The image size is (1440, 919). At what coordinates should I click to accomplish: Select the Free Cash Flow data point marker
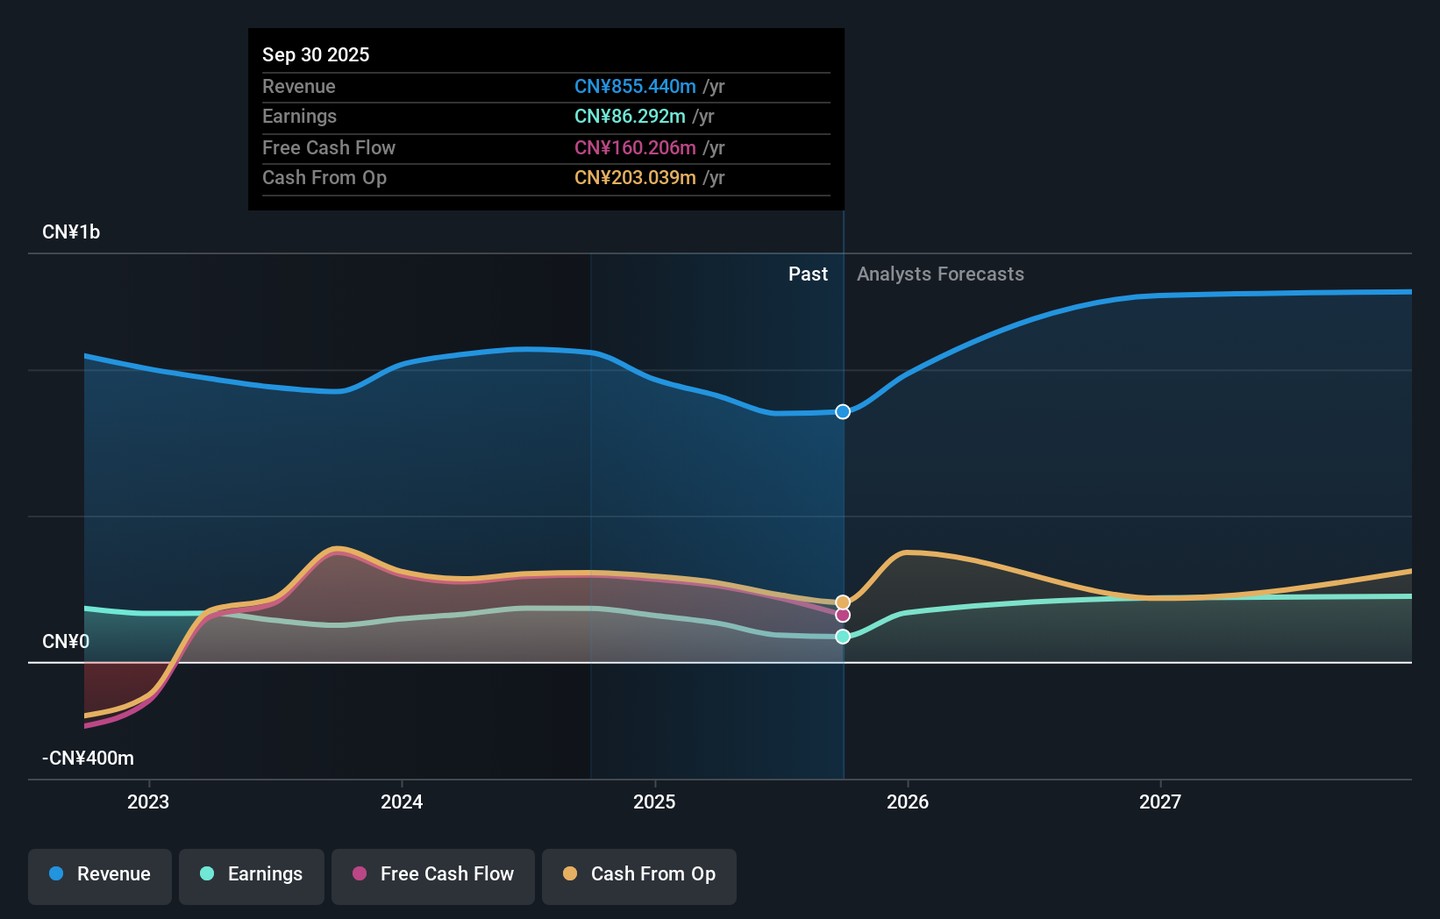point(843,615)
